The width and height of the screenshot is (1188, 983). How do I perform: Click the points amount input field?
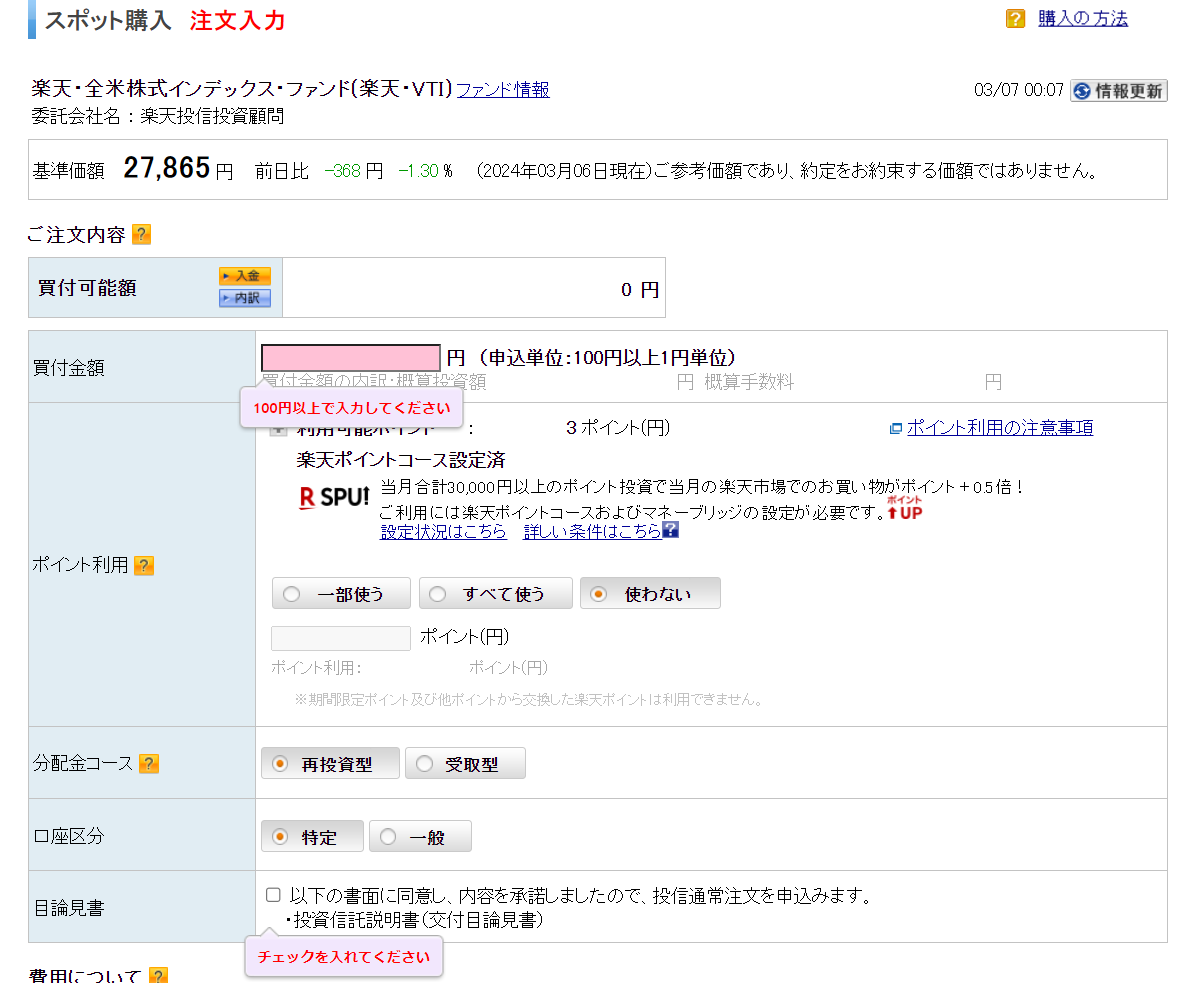(x=341, y=638)
